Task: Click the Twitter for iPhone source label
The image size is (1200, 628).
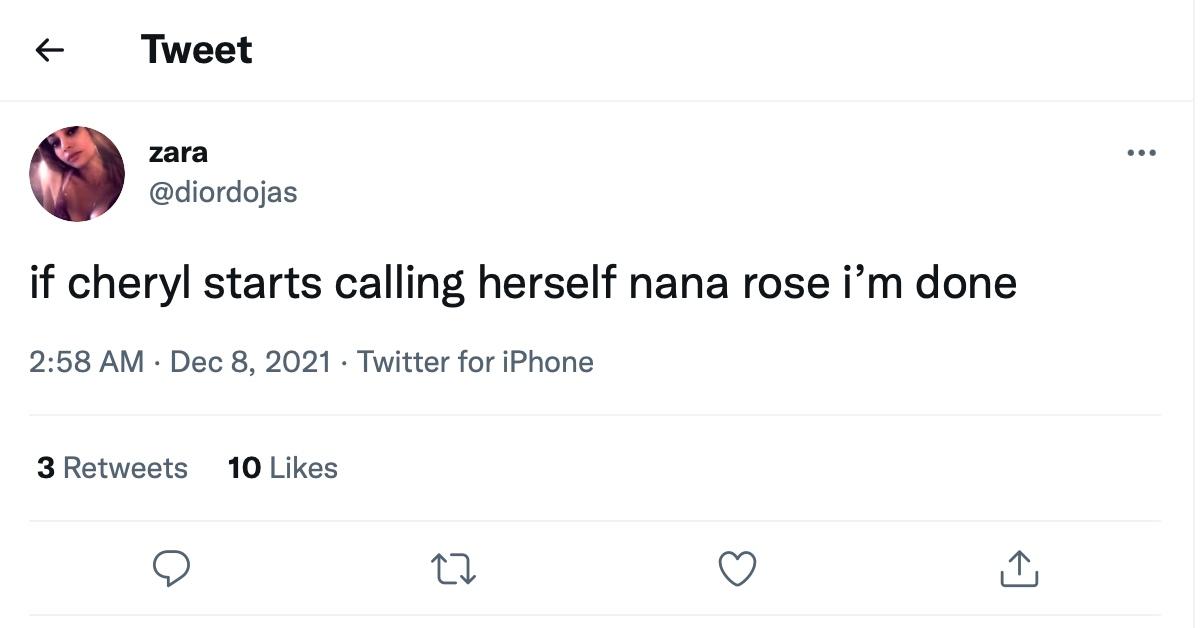Action: tap(477, 362)
